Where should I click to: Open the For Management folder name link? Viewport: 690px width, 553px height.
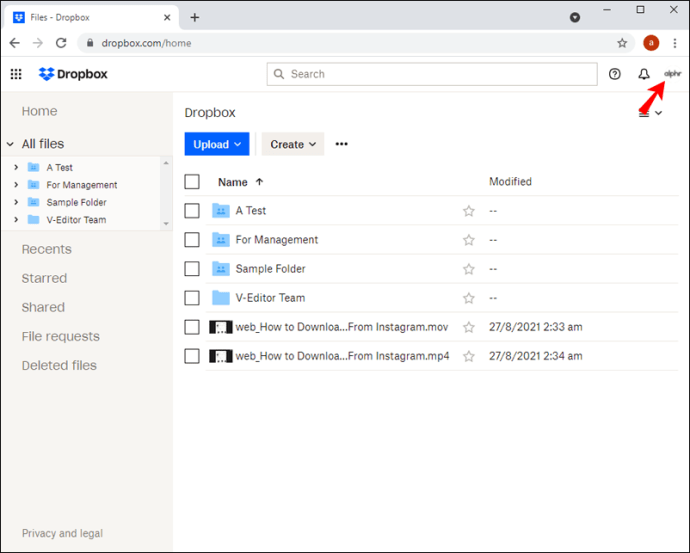coord(277,240)
